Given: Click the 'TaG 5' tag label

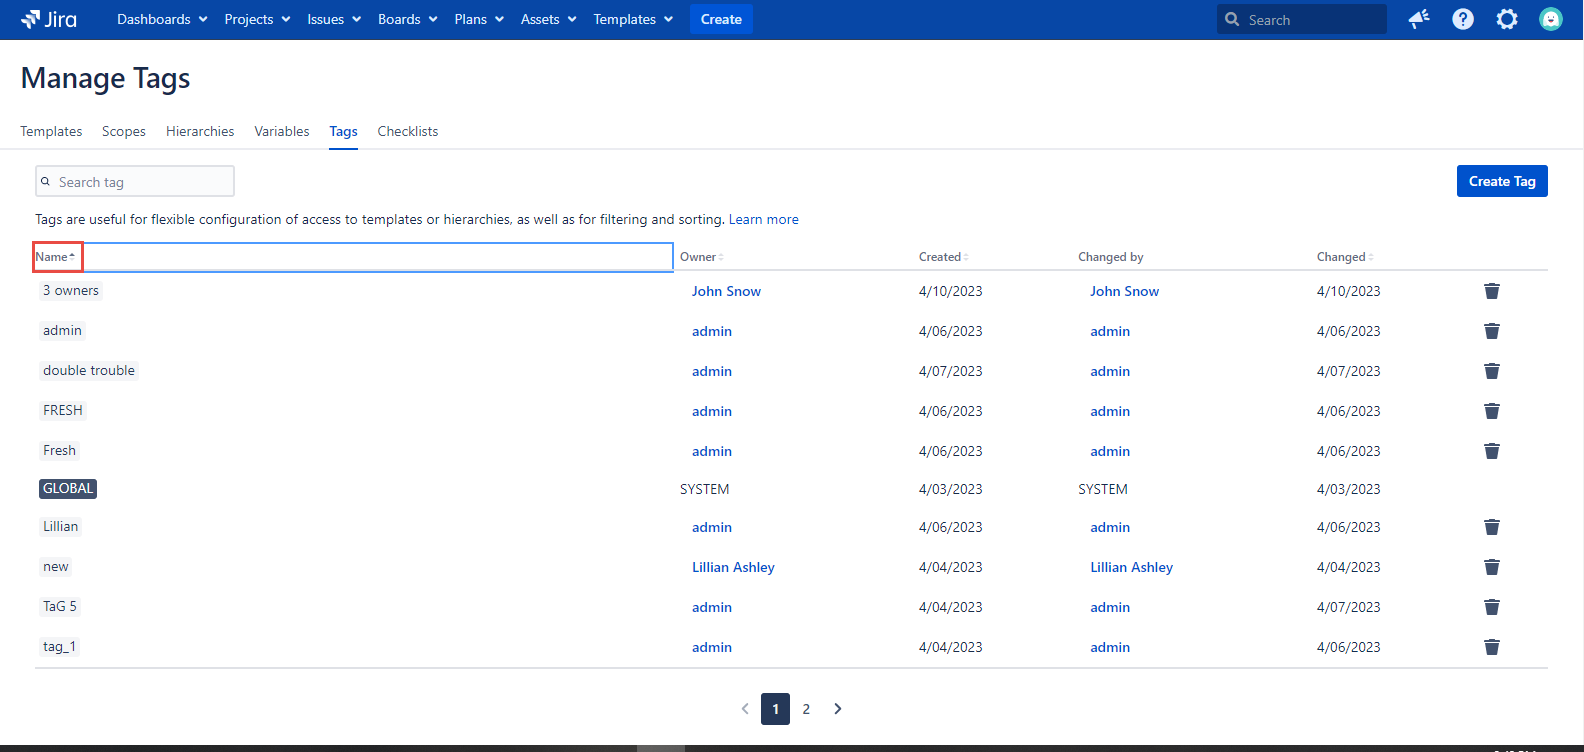Looking at the screenshot, I should tap(60, 606).
